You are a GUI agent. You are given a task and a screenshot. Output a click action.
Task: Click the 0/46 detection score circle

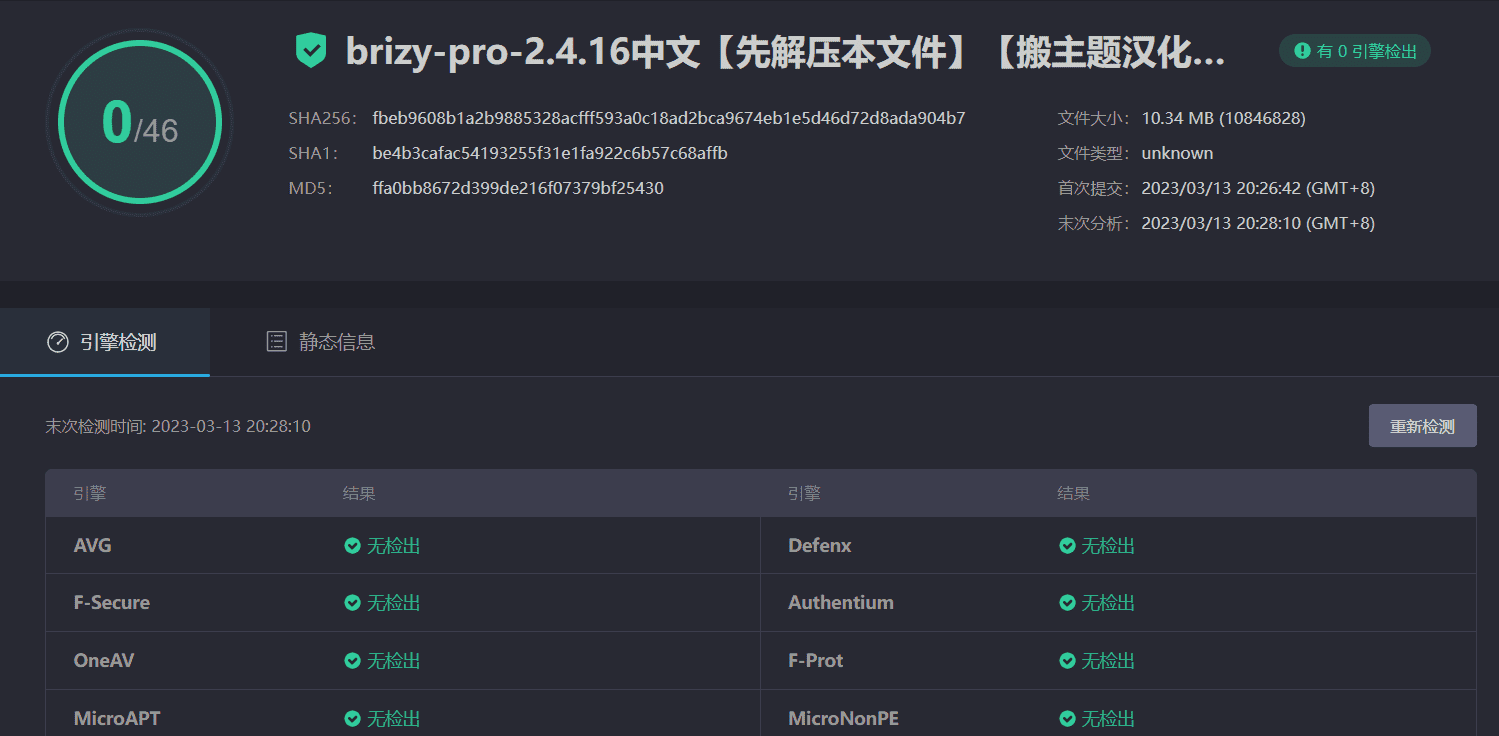(139, 122)
